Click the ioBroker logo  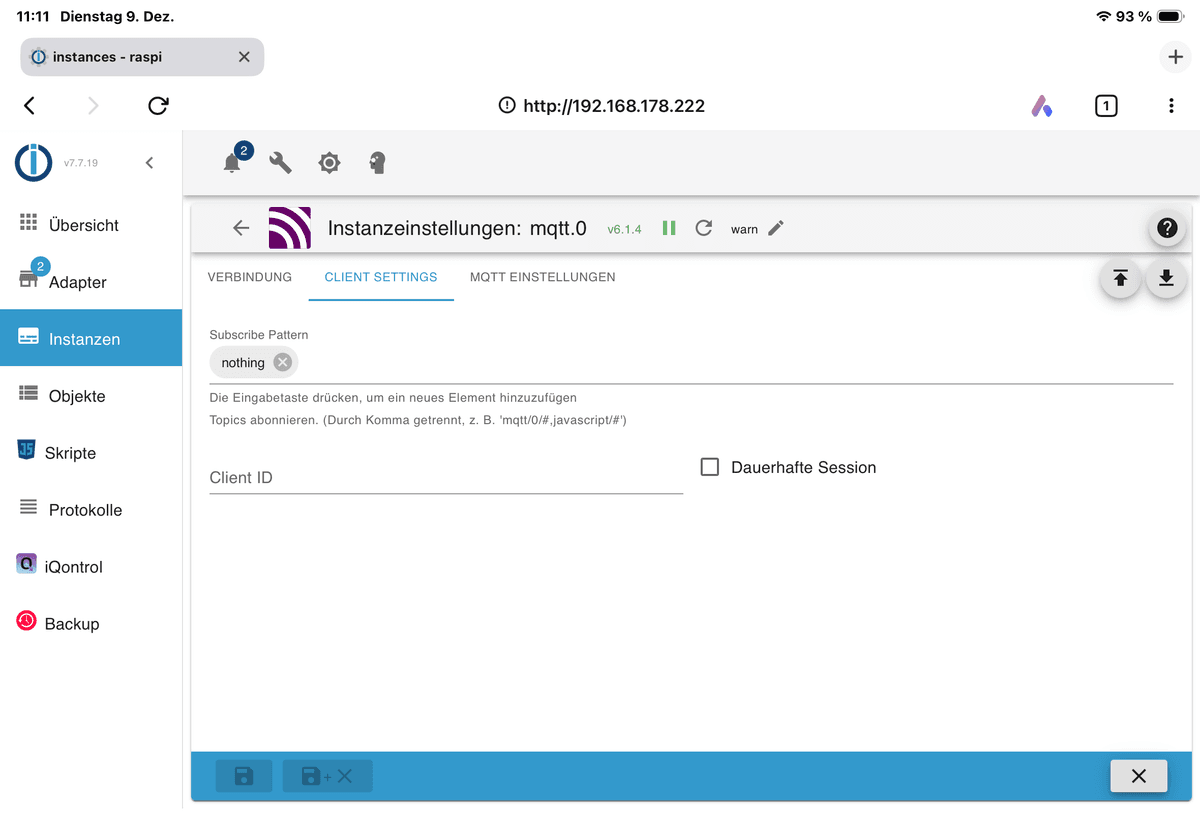point(34,162)
